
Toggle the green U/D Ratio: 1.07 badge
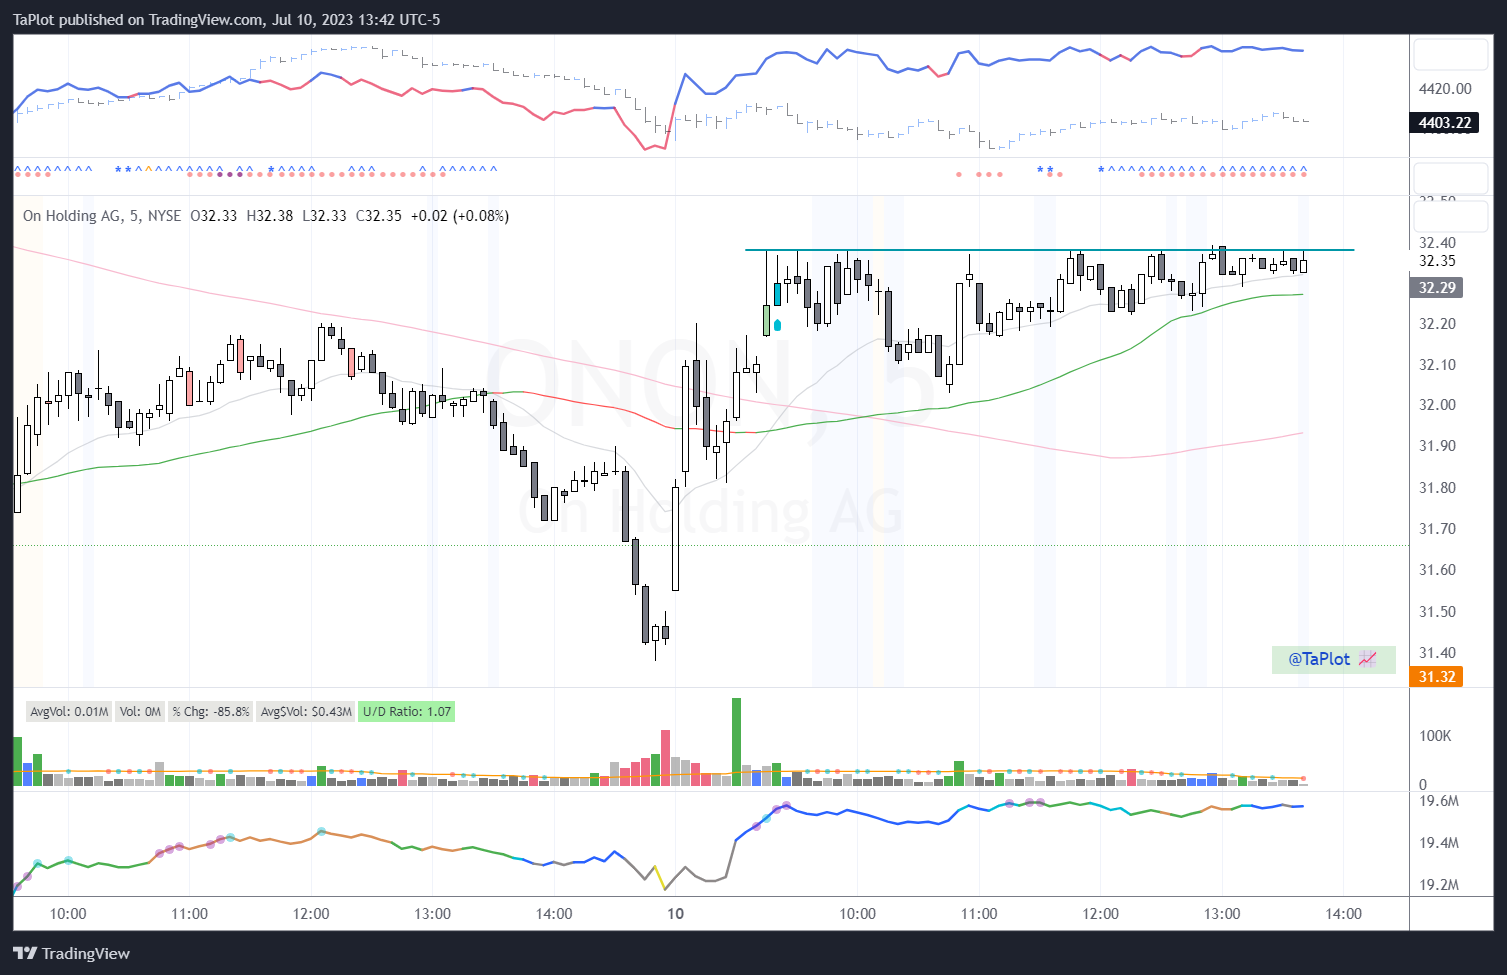click(406, 711)
